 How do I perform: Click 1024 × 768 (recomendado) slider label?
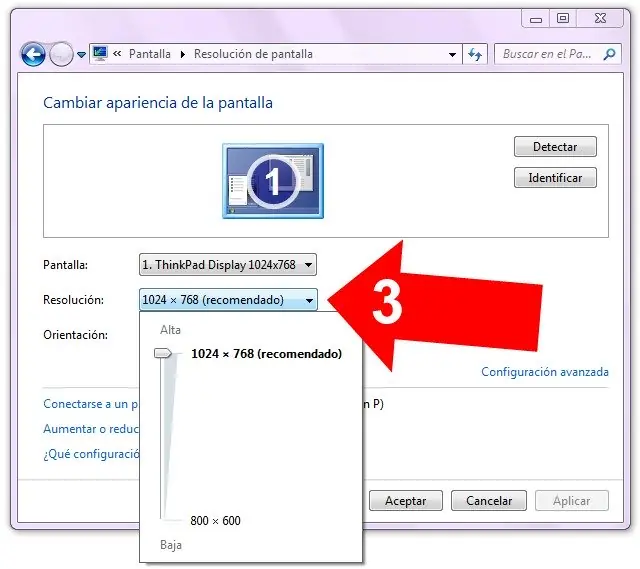tap(267, 353)
